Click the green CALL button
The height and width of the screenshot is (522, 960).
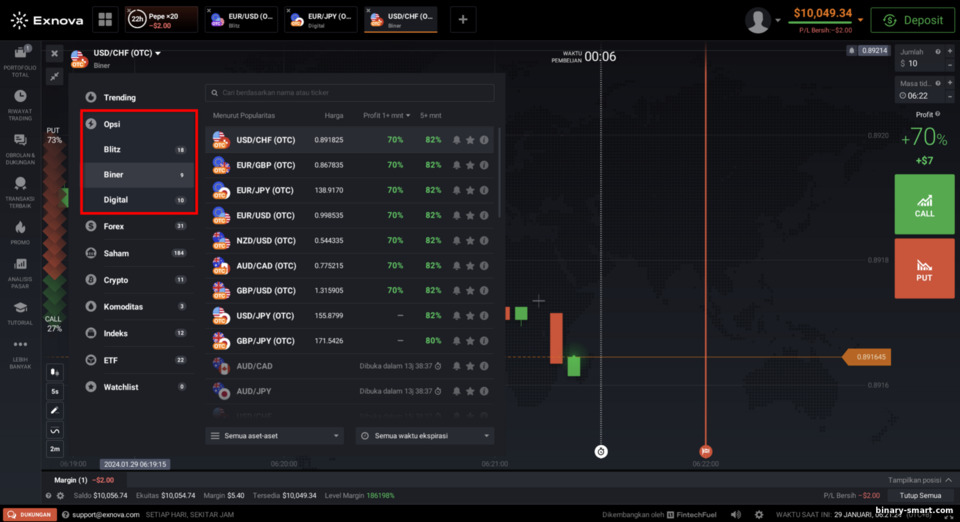coord(924,204)
